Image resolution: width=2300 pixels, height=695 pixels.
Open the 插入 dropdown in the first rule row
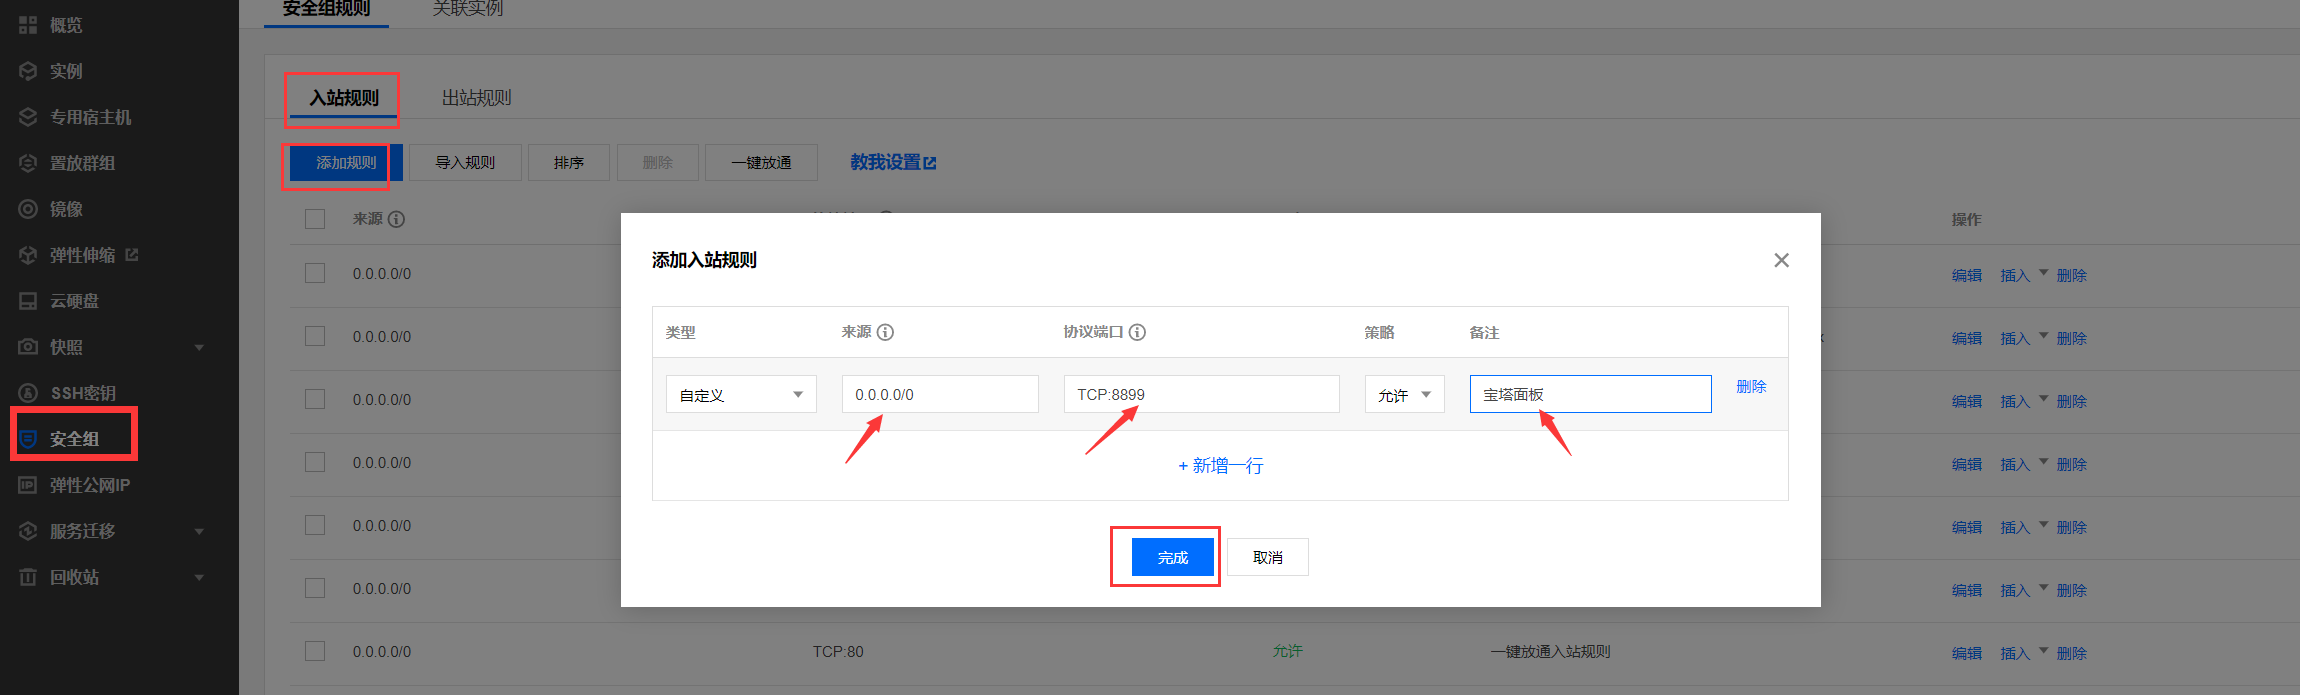click(2024, 275)
